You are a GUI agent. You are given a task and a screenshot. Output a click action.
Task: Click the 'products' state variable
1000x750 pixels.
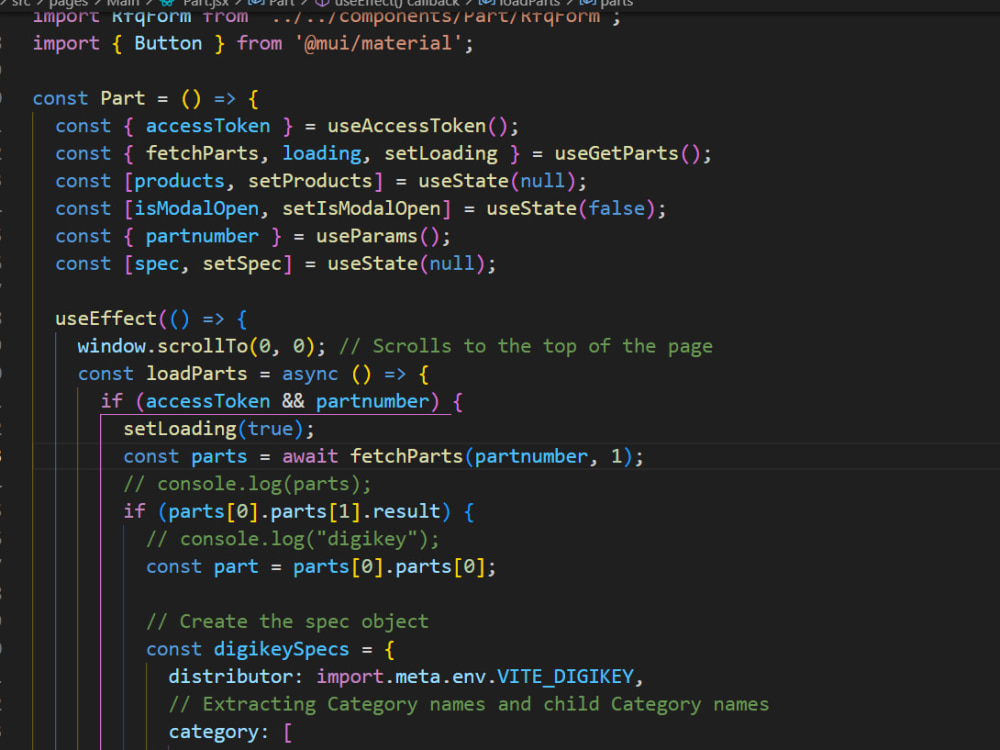pyautogui.click(x=180, y=180)
